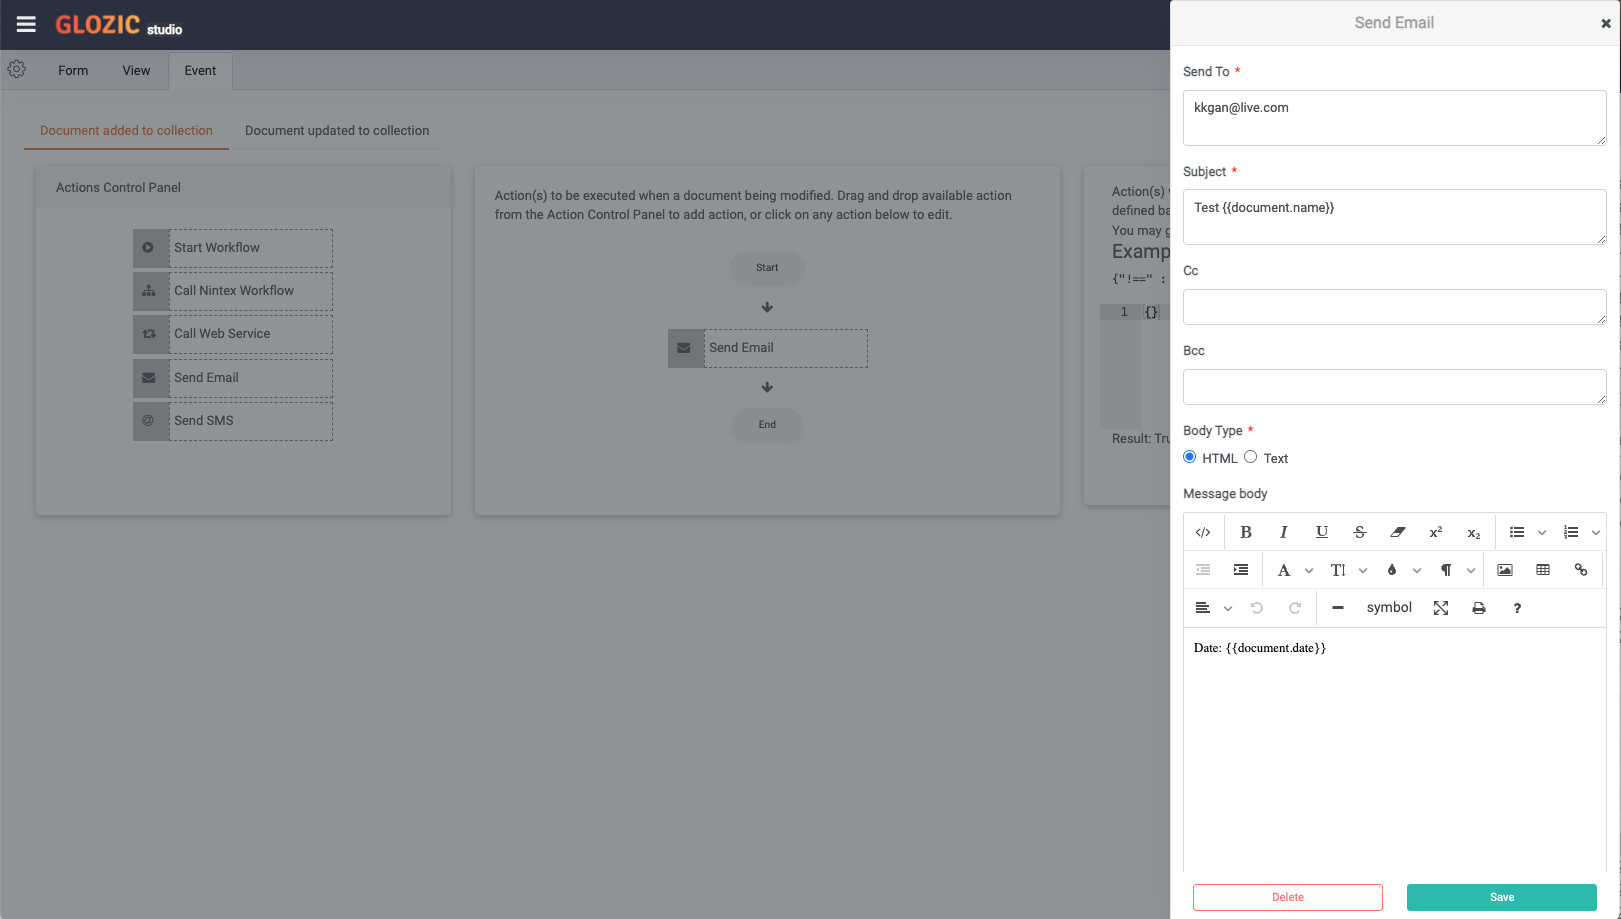Toggle fullscreen mode of the editor
1621x919 pixels.
pyautogui.click(x=1441, y=608)
